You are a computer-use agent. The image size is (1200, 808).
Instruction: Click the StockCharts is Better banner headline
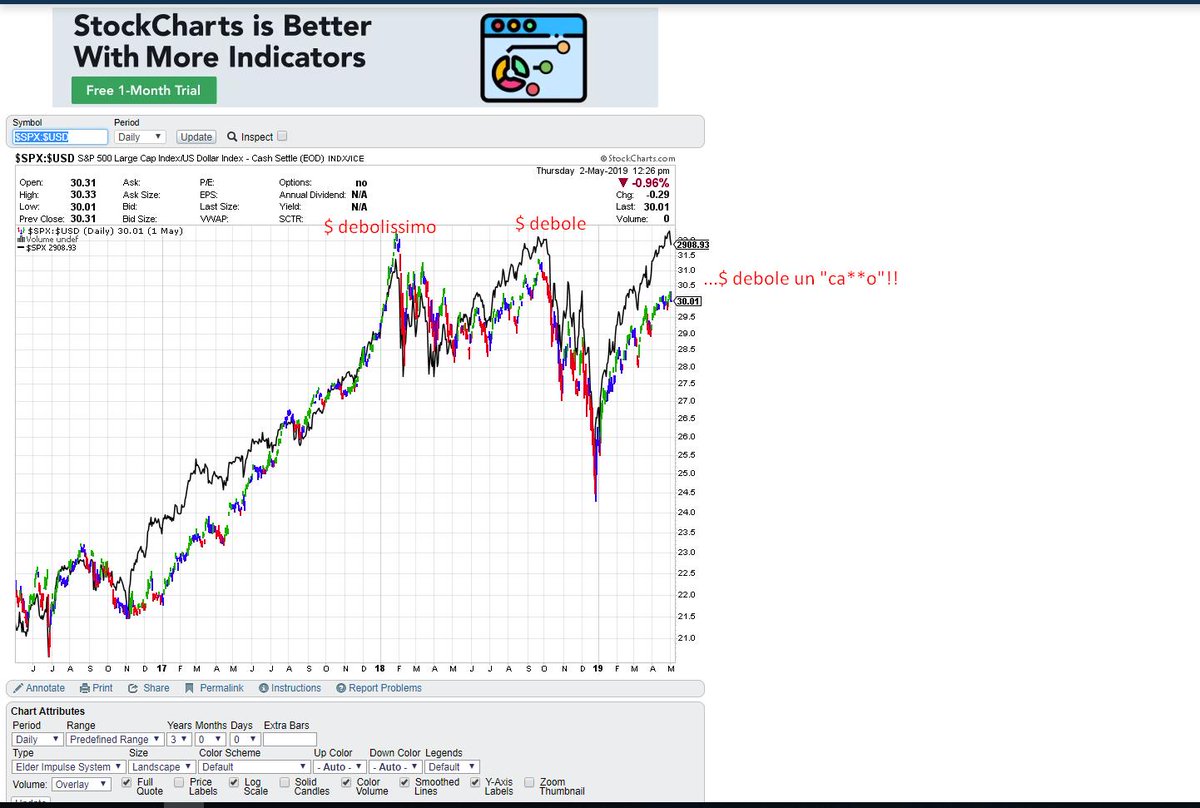222,41
